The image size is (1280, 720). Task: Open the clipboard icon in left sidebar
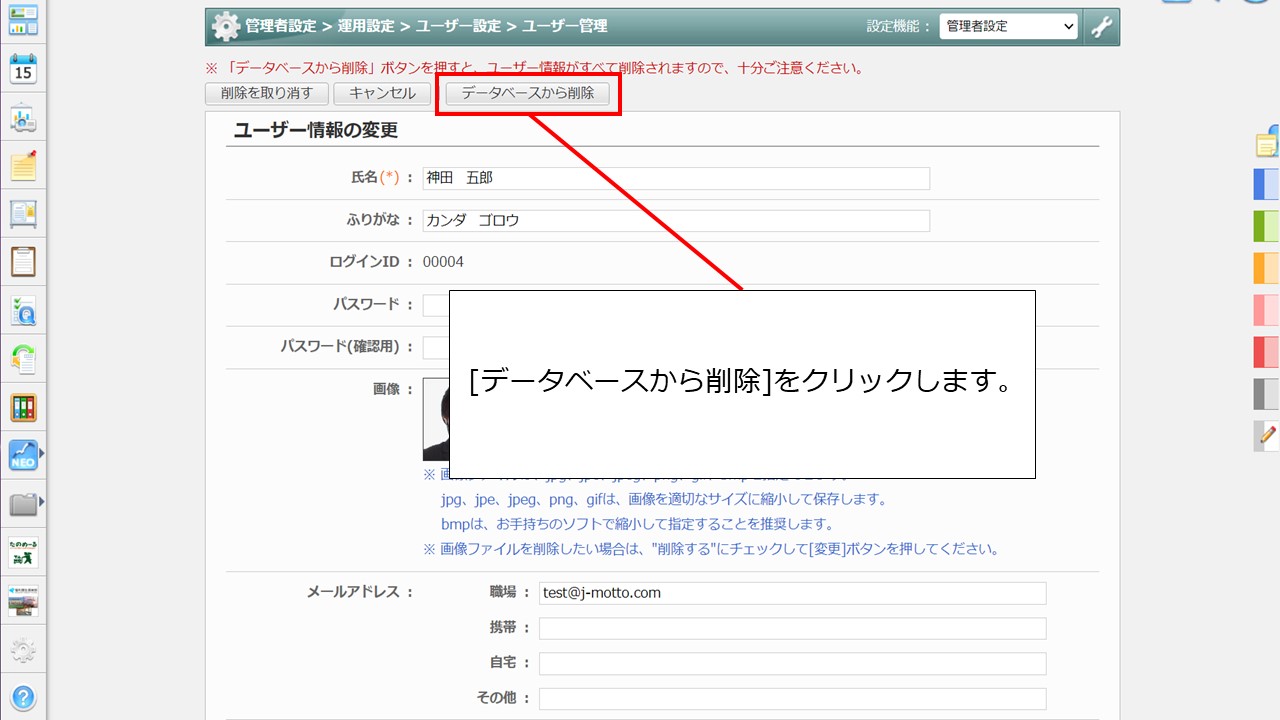click(23, 262)
